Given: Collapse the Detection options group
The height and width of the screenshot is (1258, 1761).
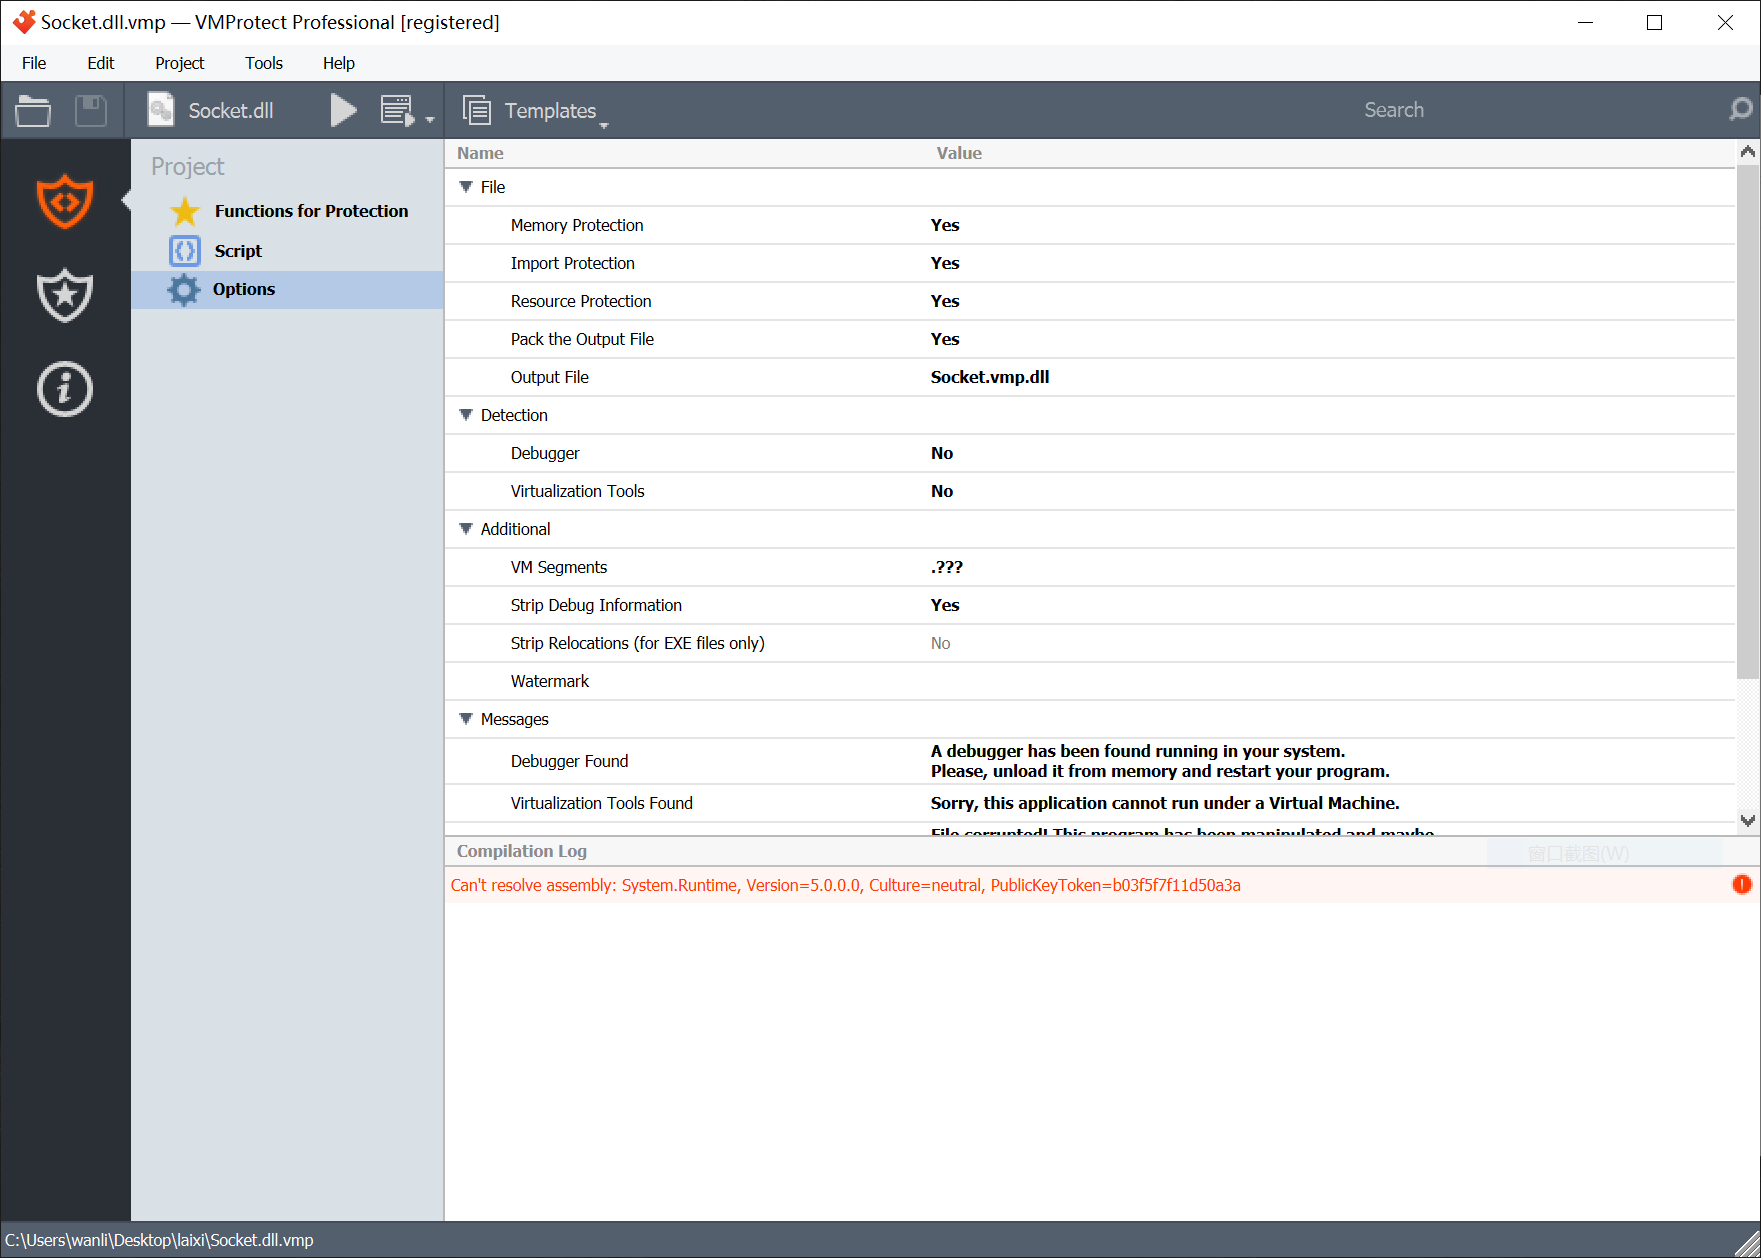Looking at the screenshot, I should tap(466, 415).
